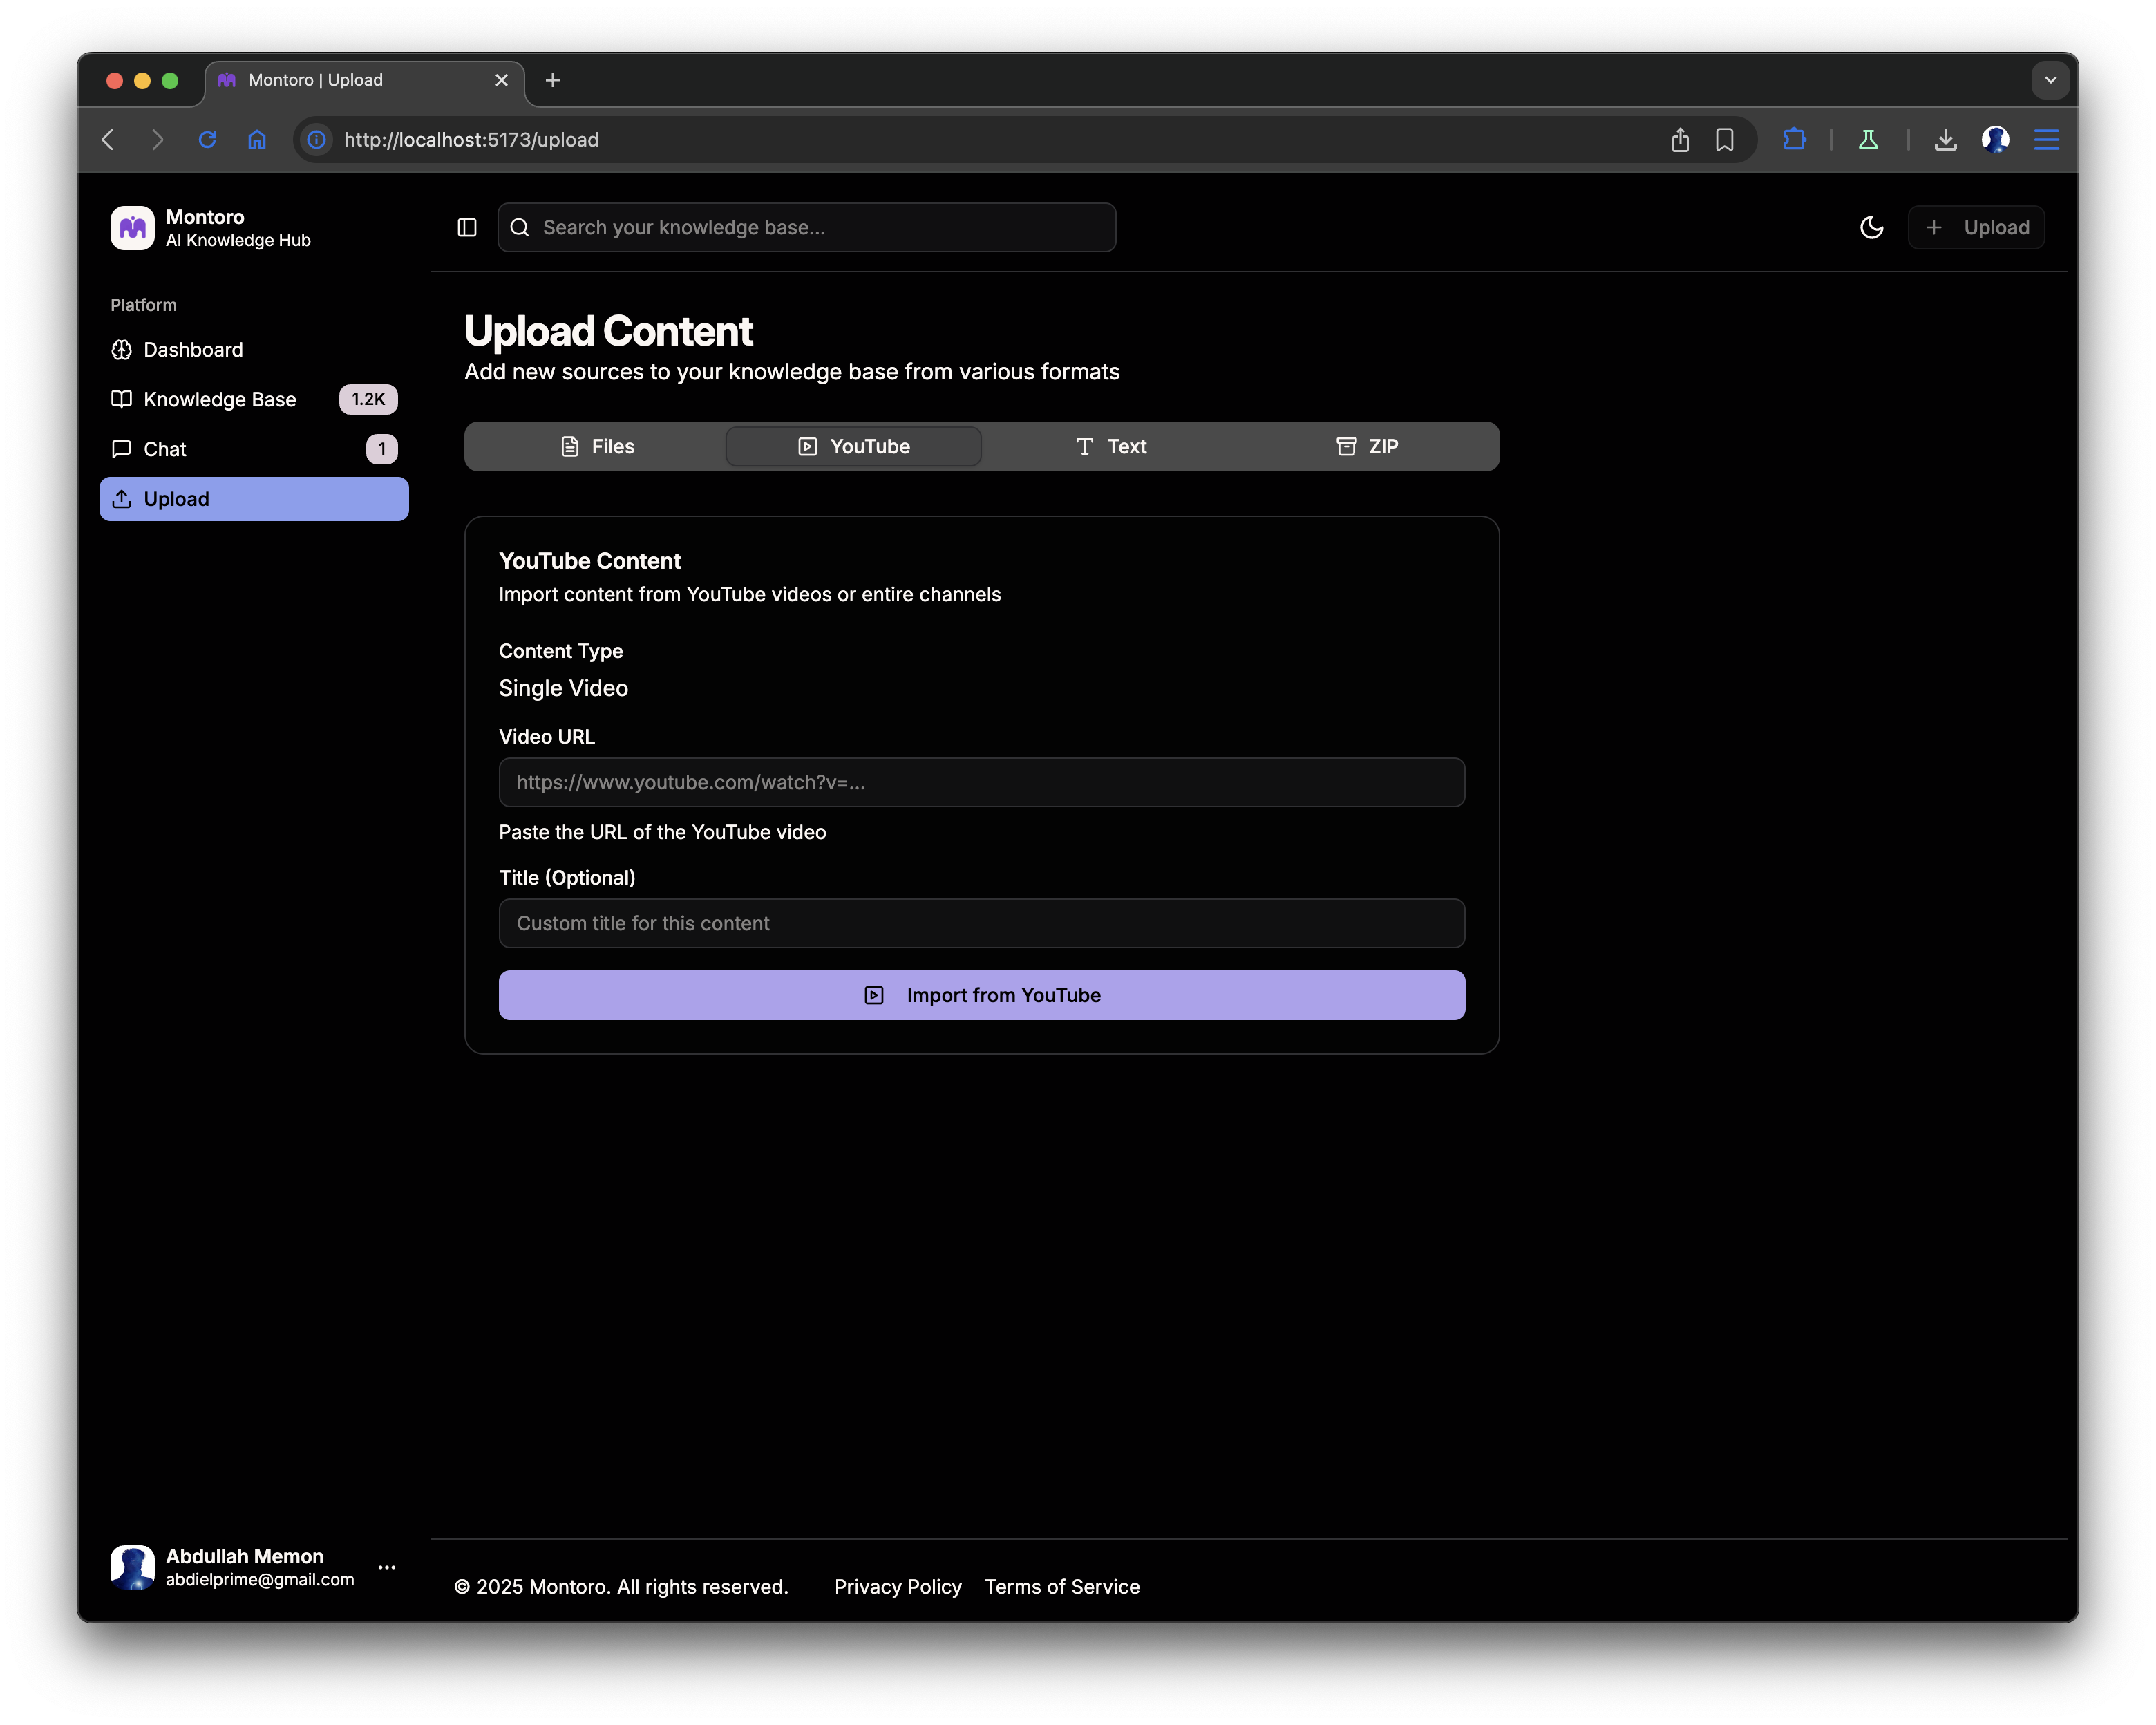Click the share icon in the address bar
Image resolution: width=2156 pixels, height=1725 pixels.
tap(1680, 140)
